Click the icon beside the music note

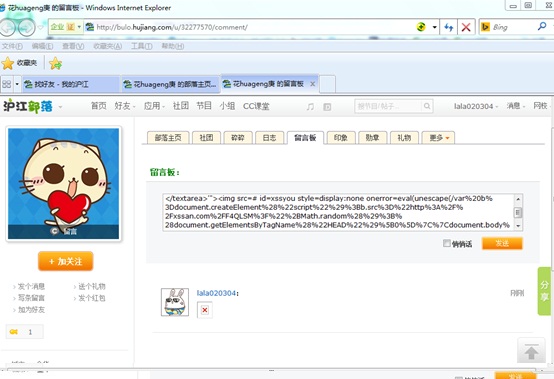coord(328,107)
